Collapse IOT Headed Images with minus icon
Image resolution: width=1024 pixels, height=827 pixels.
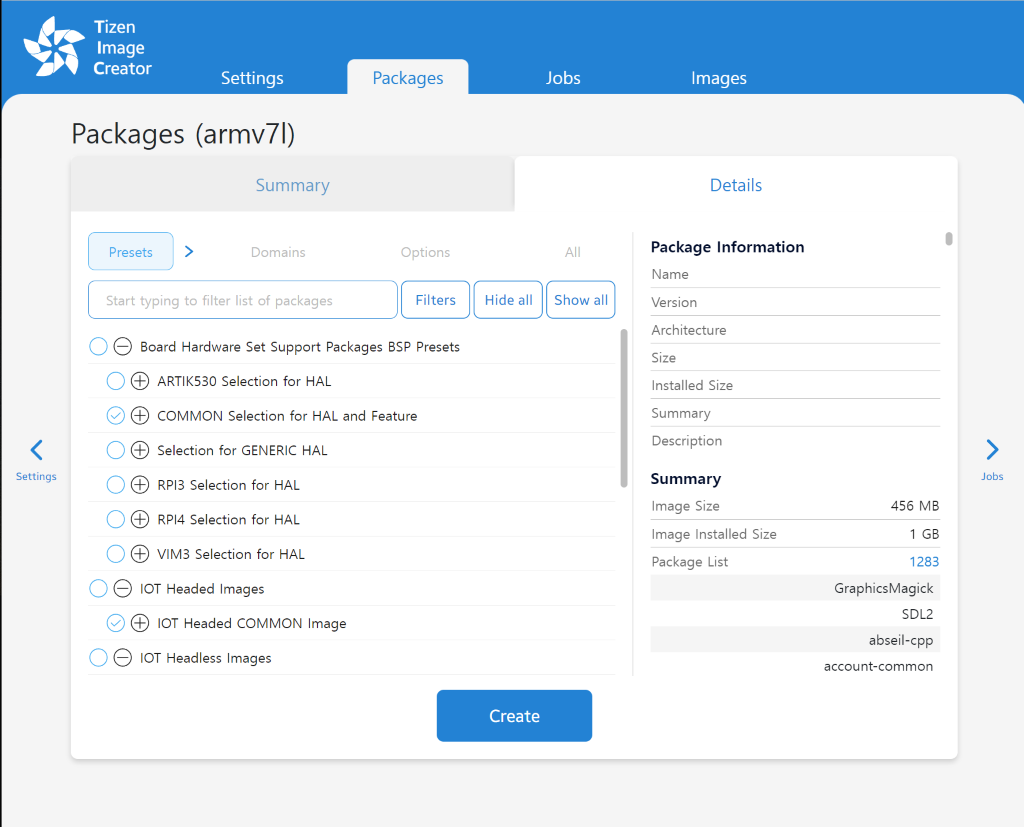tap(122, 588)
